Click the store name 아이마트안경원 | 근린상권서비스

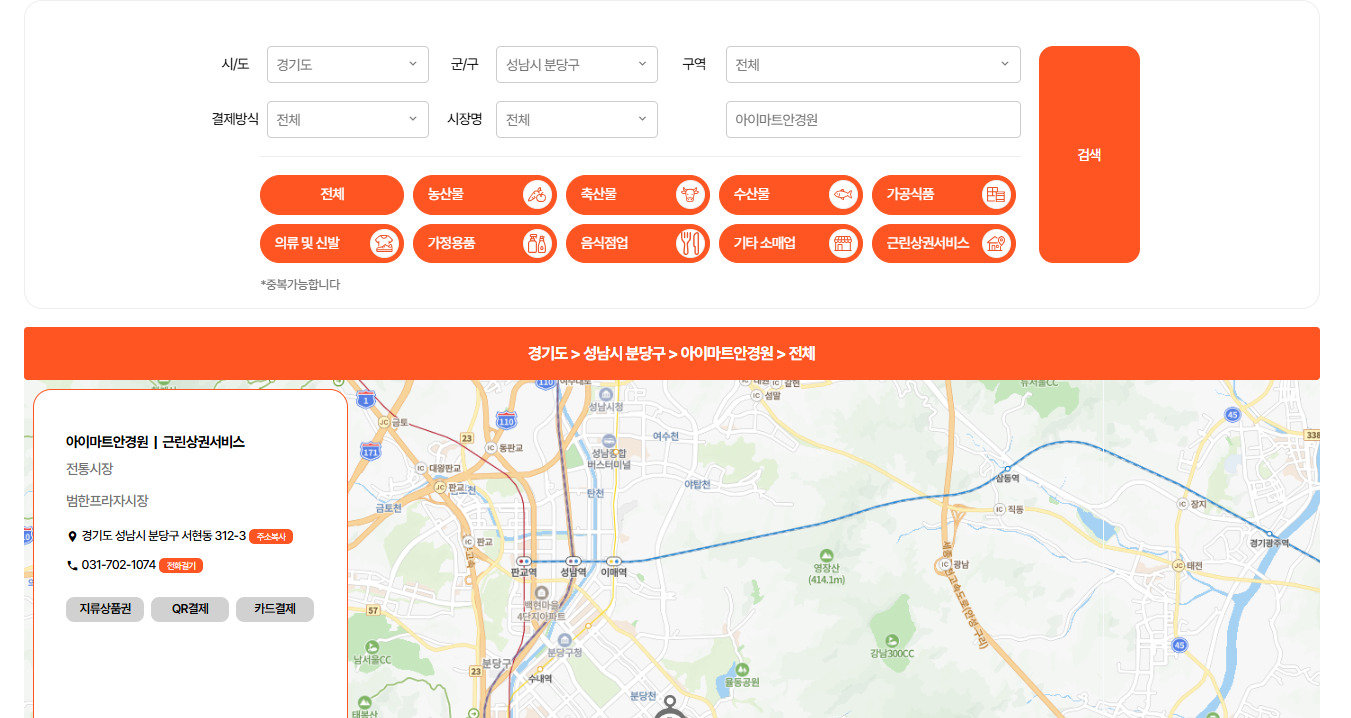[x=156, y=441]
